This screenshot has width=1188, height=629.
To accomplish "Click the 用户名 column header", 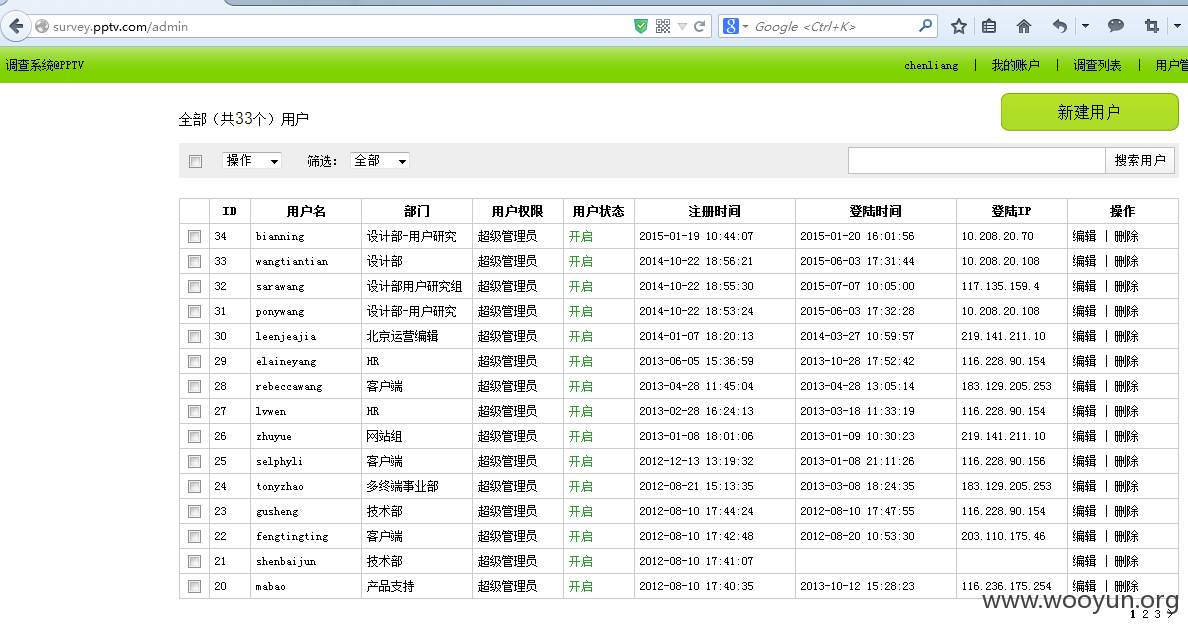I will coord(306,211).
